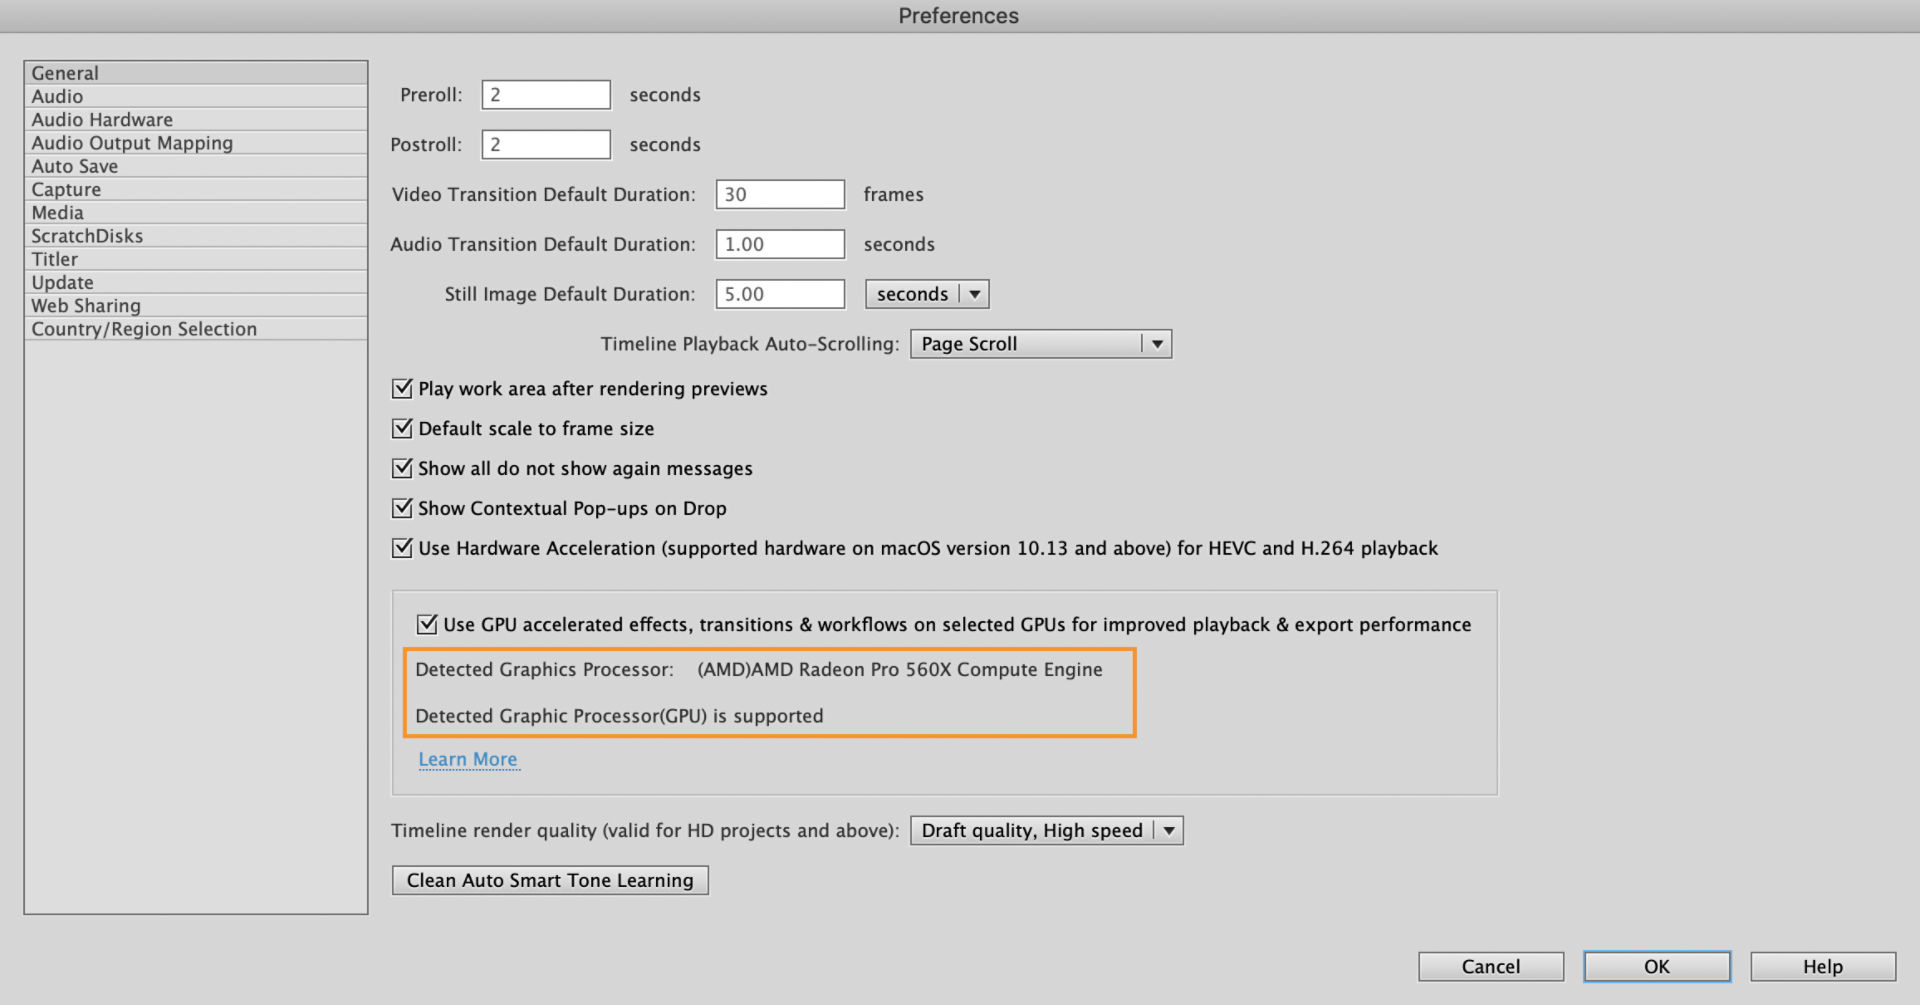Open the Timeline Playback Auto-Scrolling dropdown

pyautogui.click(x=1040, y=343)
